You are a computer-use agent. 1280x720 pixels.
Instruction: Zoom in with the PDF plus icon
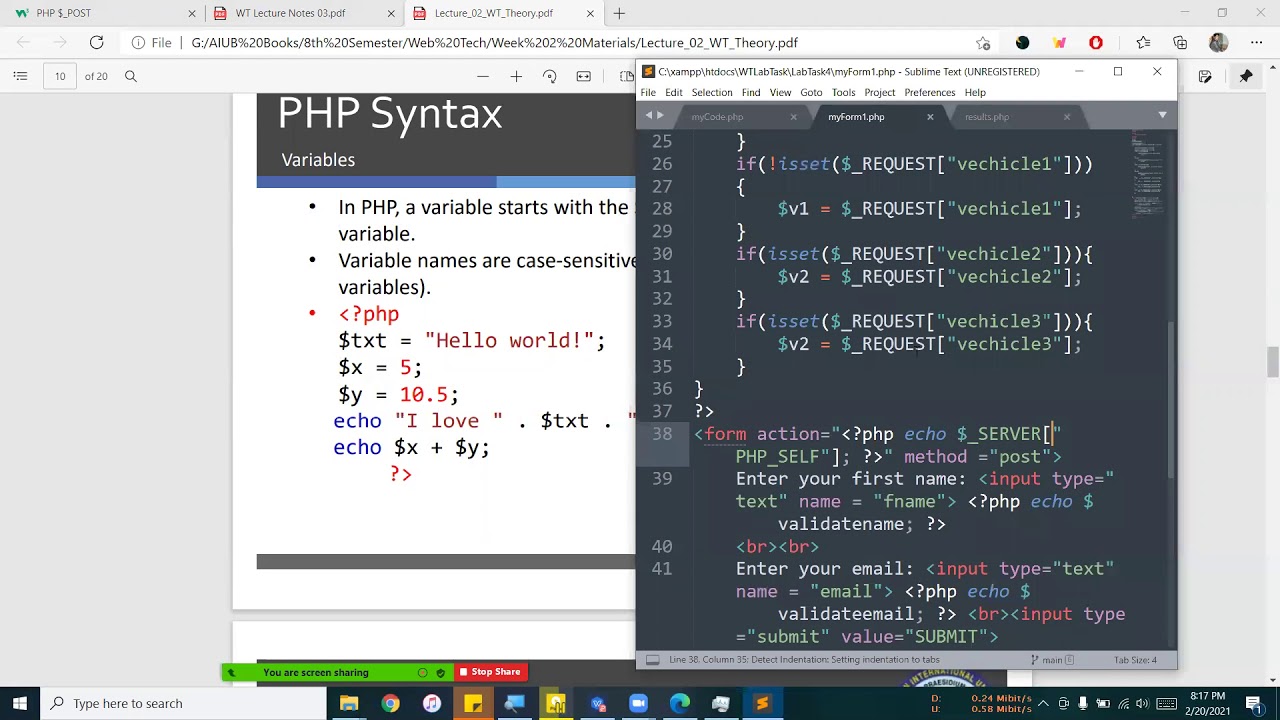[516, 76]
